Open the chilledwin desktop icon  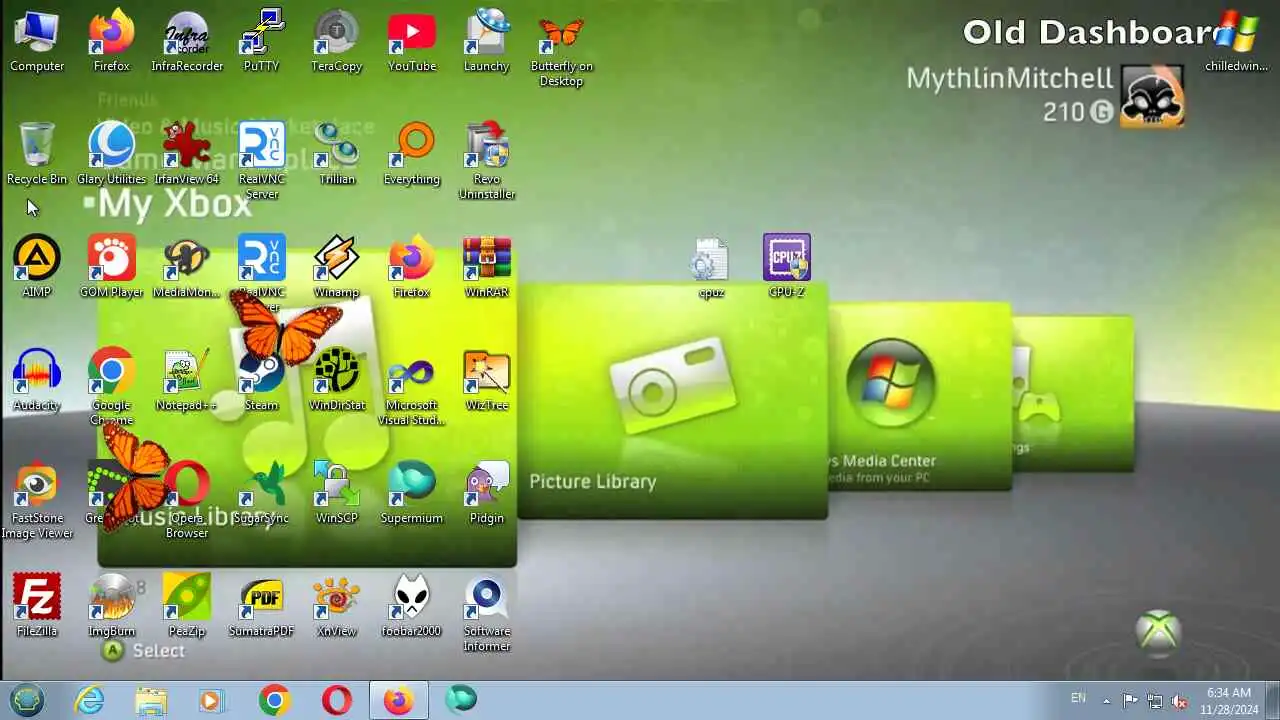[x=1236, y=42]
